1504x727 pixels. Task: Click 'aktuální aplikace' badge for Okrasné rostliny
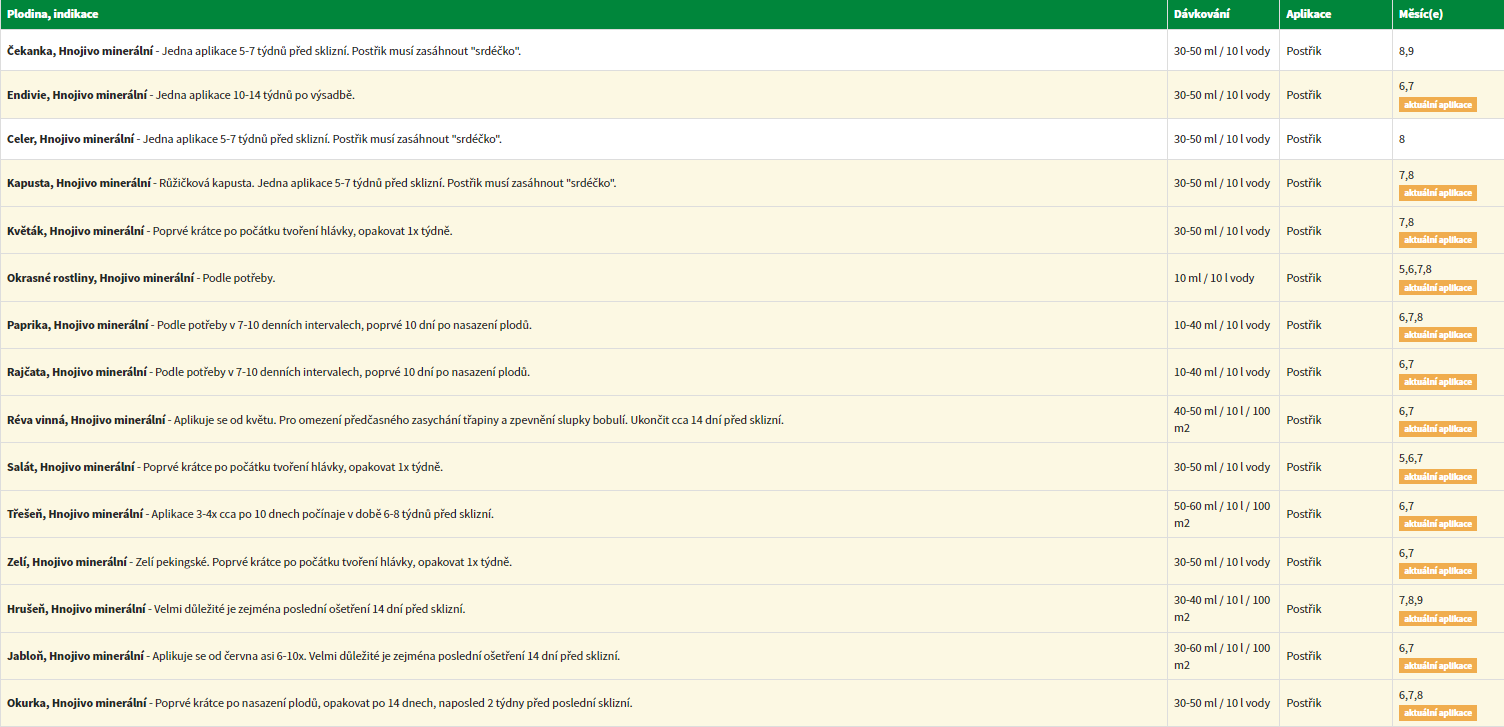1437,288
